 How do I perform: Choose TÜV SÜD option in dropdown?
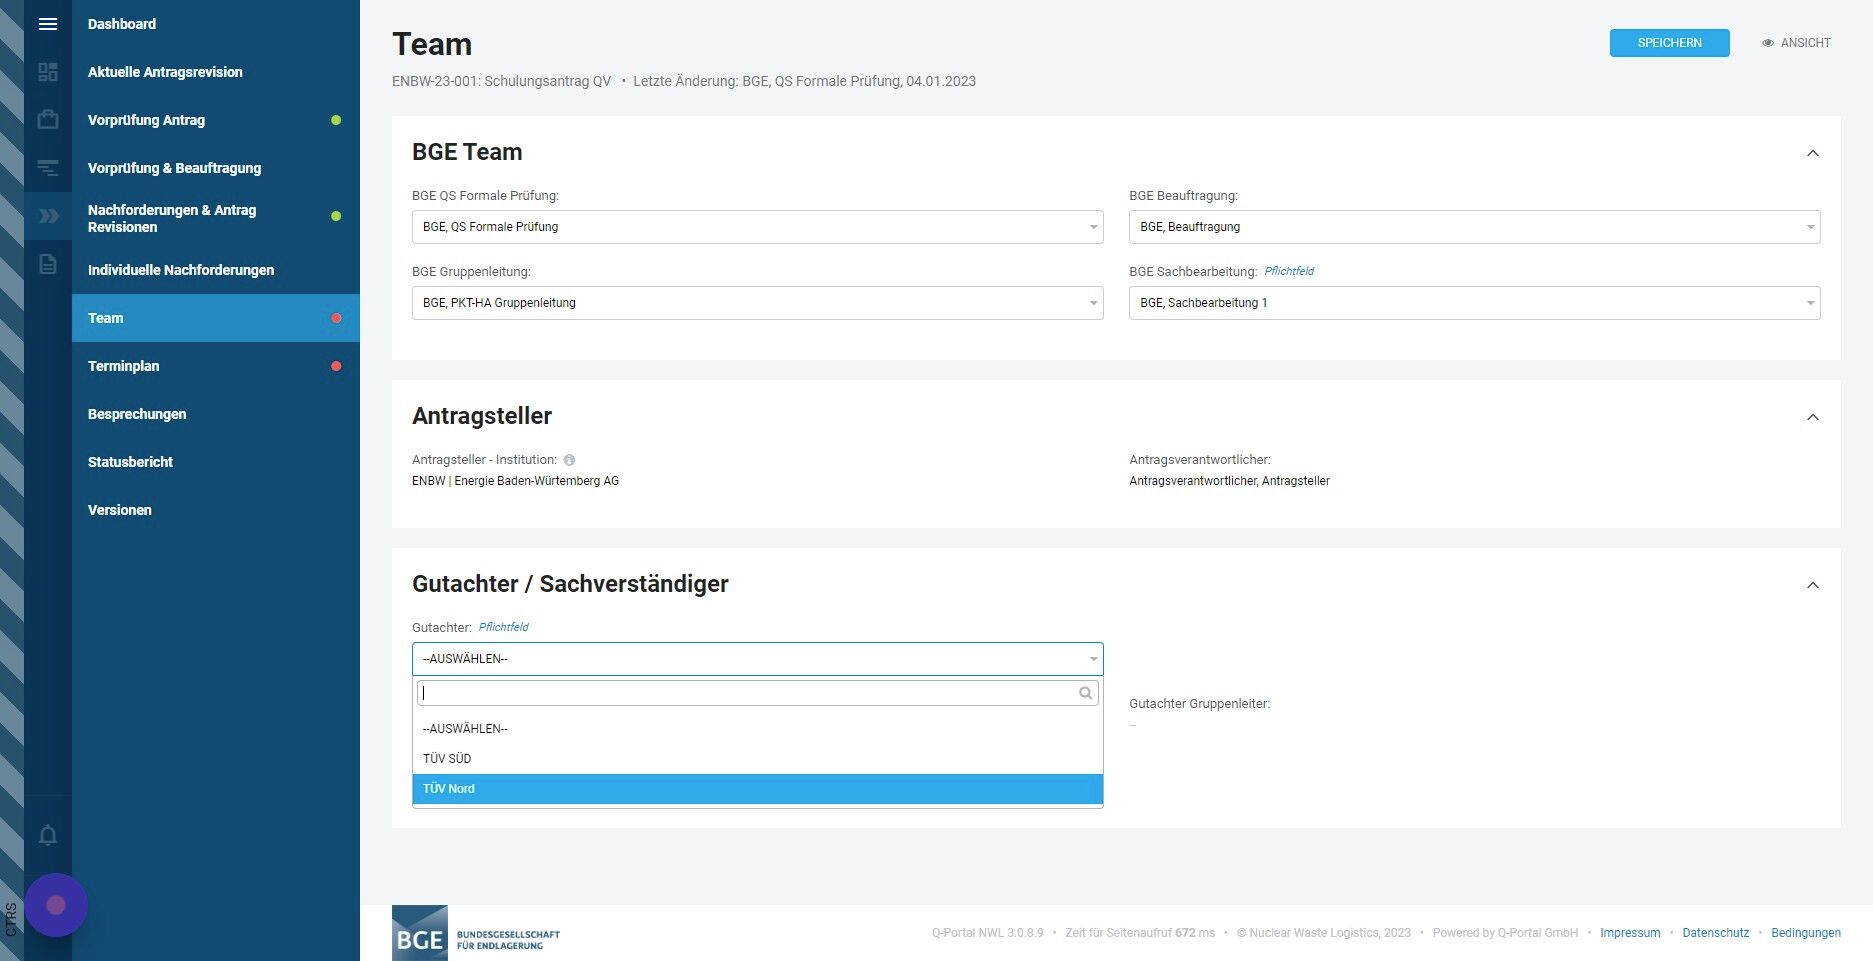point(757,759)
